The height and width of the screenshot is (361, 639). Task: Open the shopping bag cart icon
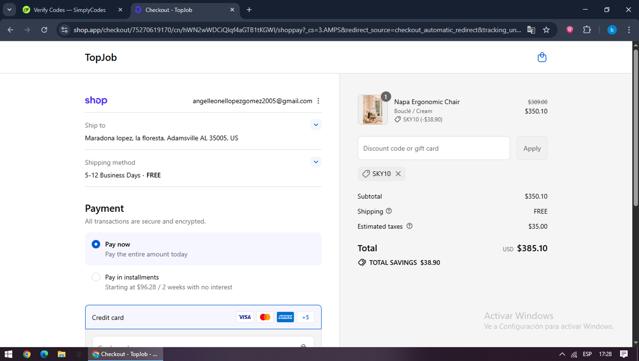[x=542, y=57]
